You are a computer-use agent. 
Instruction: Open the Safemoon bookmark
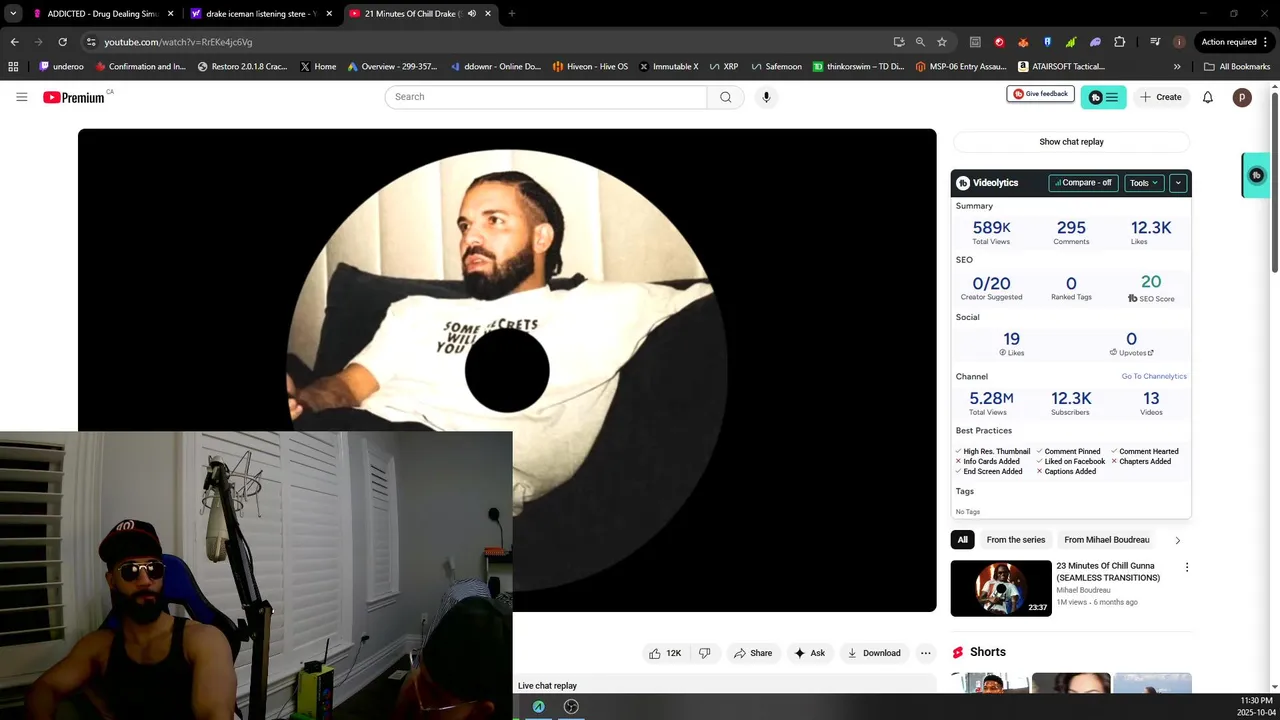click(776, 67)
